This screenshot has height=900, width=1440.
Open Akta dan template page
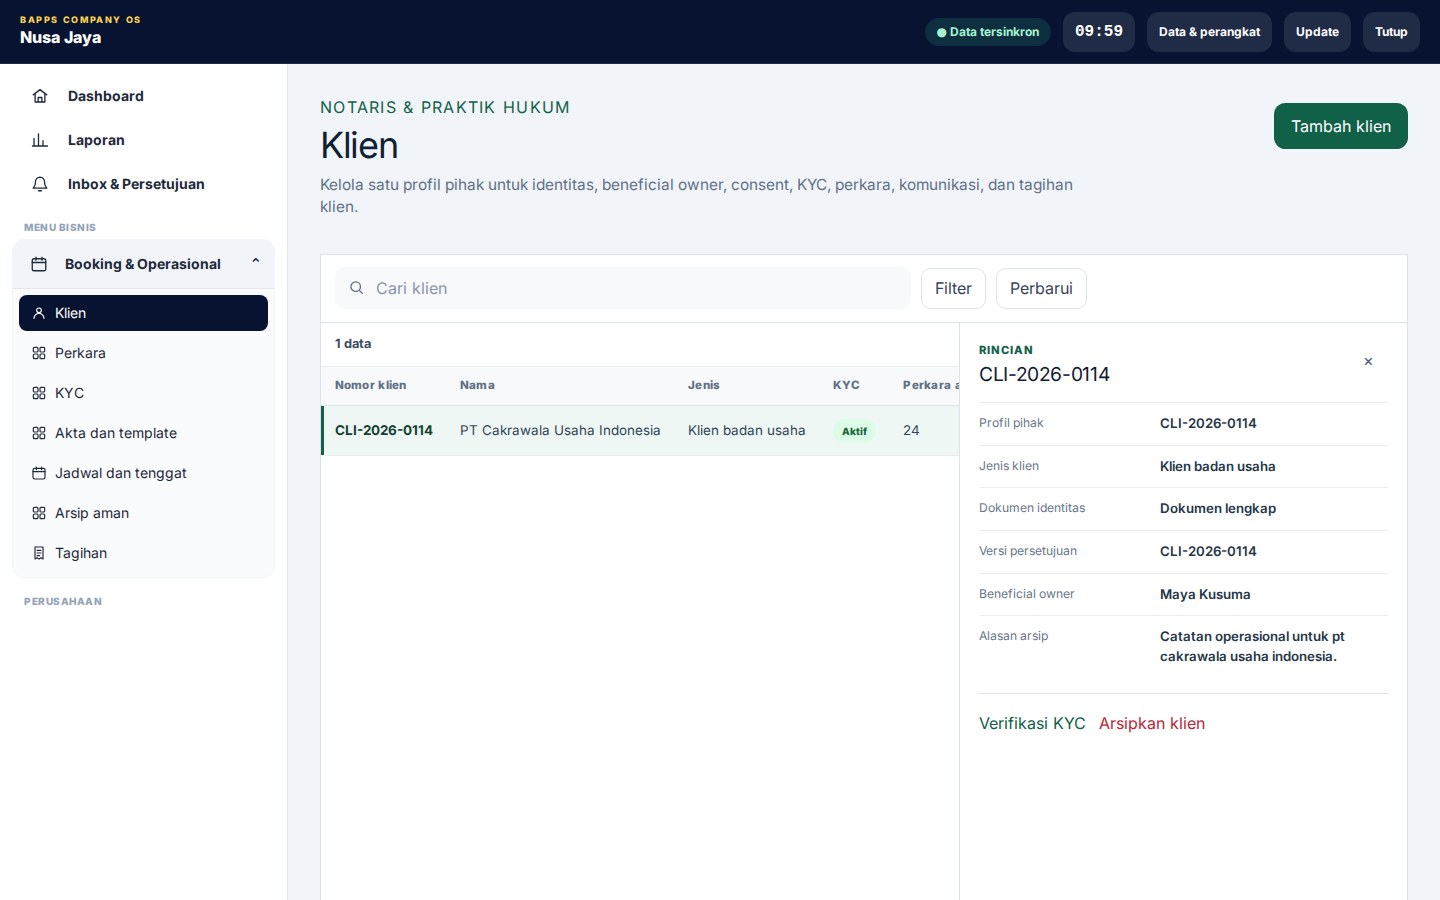143,433
